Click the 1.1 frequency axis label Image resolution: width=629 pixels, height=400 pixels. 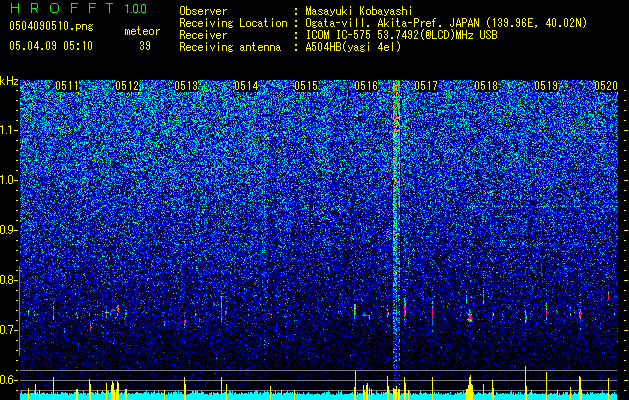coord(7,130)
